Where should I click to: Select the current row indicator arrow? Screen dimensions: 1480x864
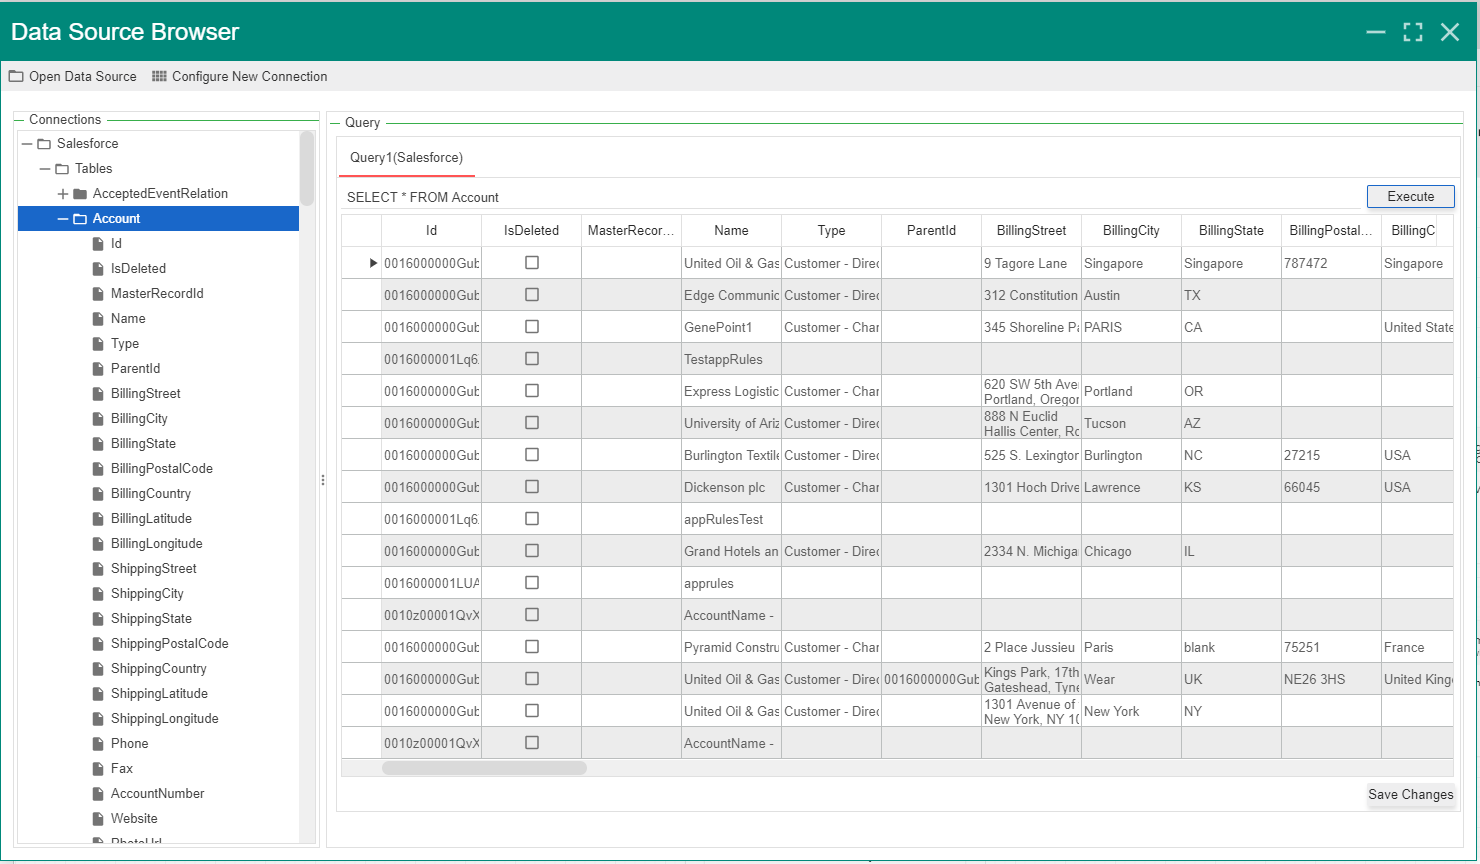(x=373, y=263)
